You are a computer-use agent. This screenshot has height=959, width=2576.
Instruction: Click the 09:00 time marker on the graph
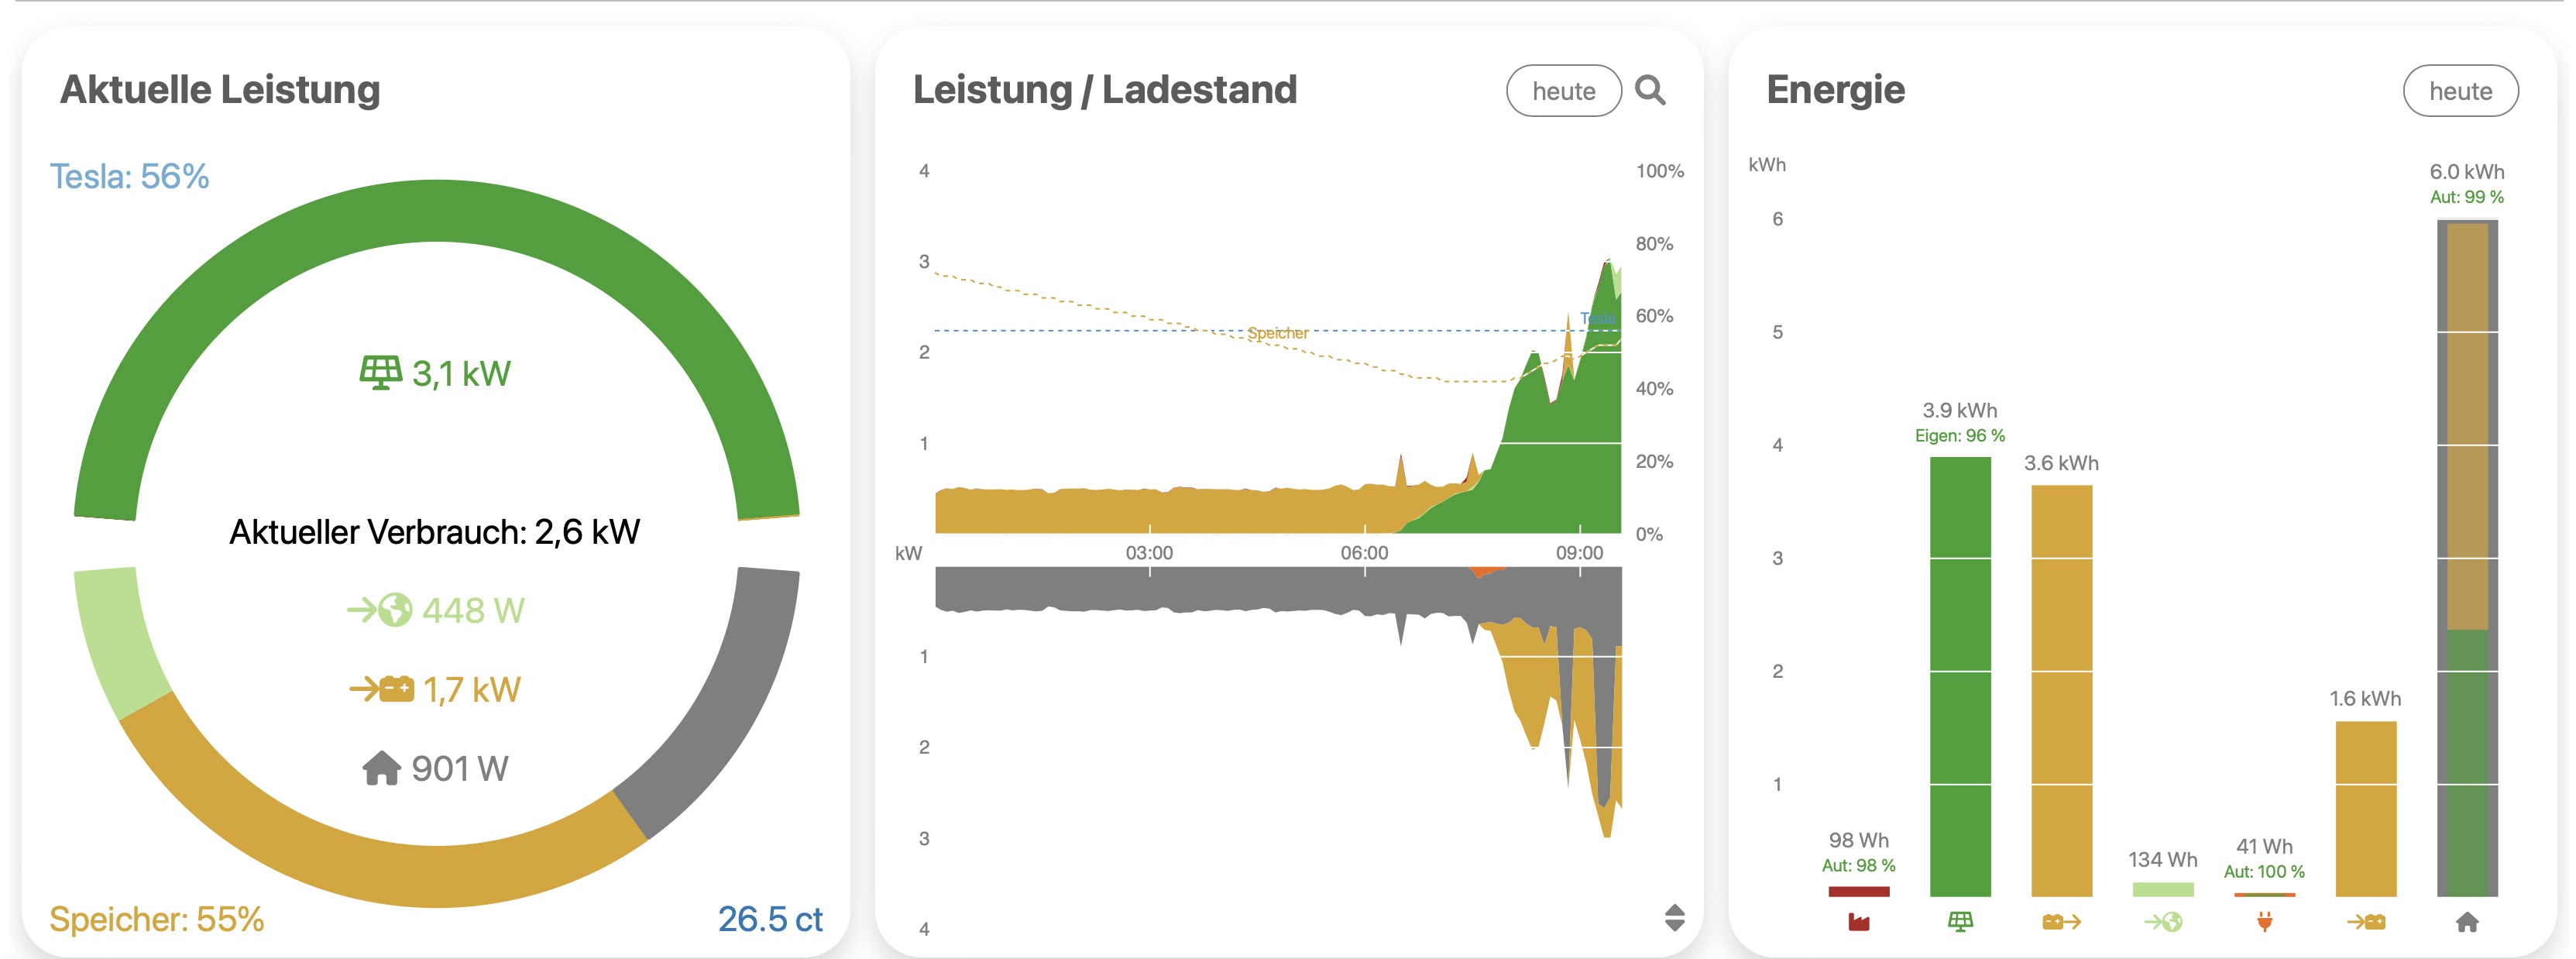[x=1579, y=553]
